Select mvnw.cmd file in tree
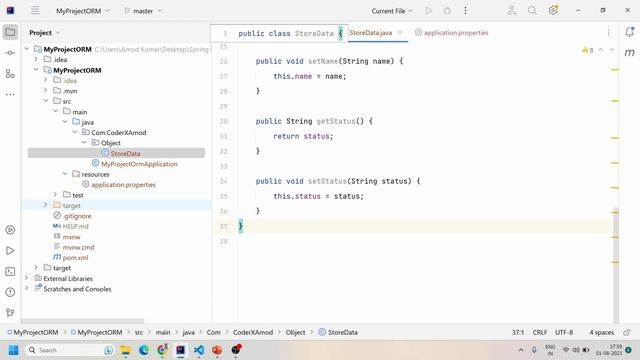Screen dimensions: 640x360 (x=78, y=247)
